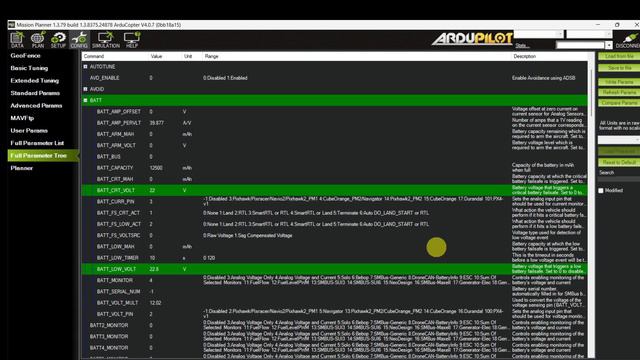The image size is (640, 360).
Task: Select the BATT_FS_VOLTSRC parameter
Action: click(118, 236)
